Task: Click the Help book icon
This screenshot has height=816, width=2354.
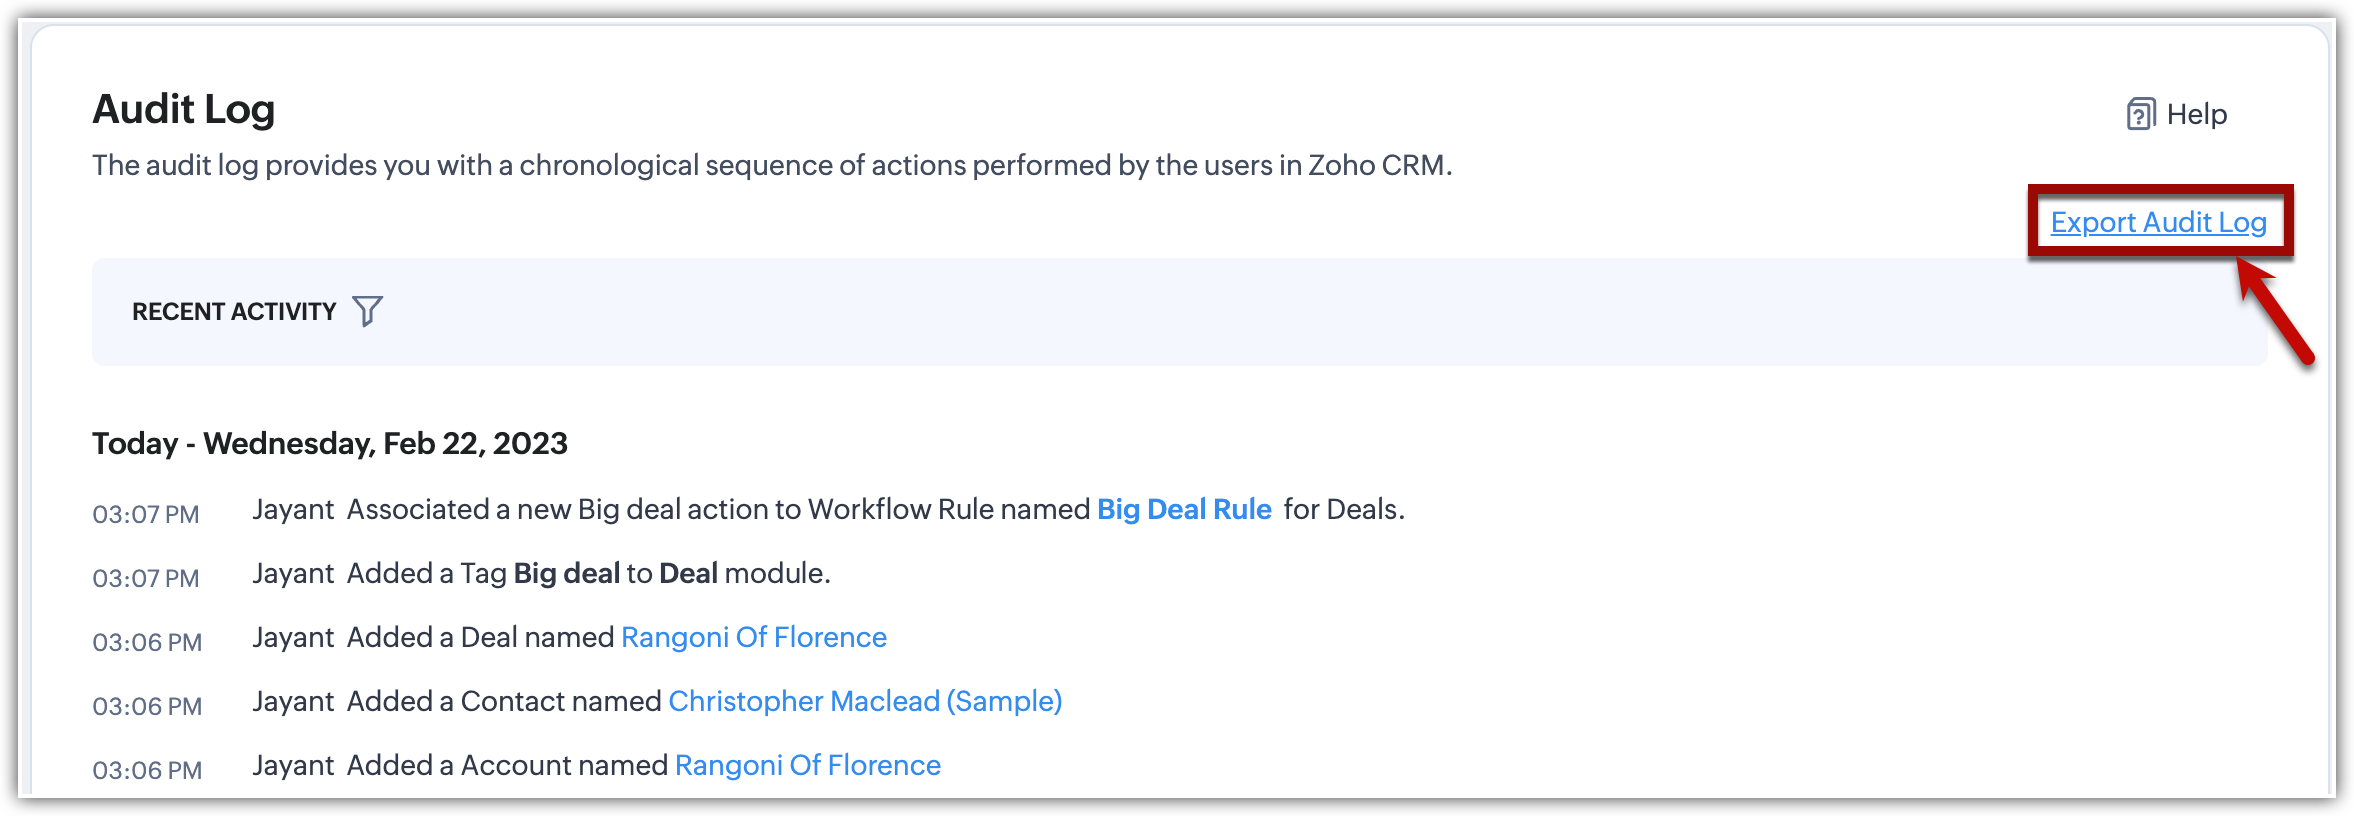Action: tap(2139, 115)
